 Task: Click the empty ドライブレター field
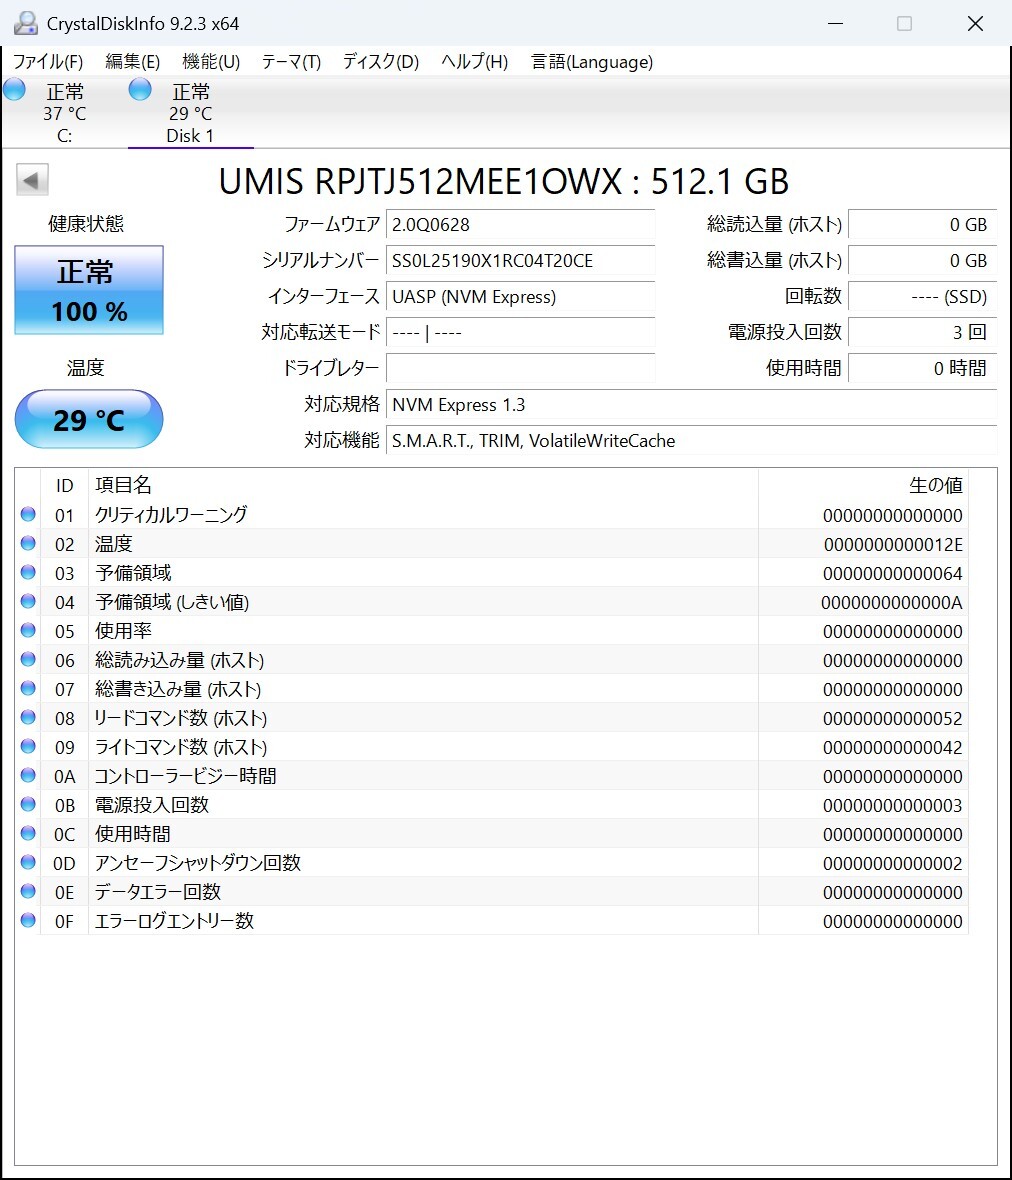[520, 368]
